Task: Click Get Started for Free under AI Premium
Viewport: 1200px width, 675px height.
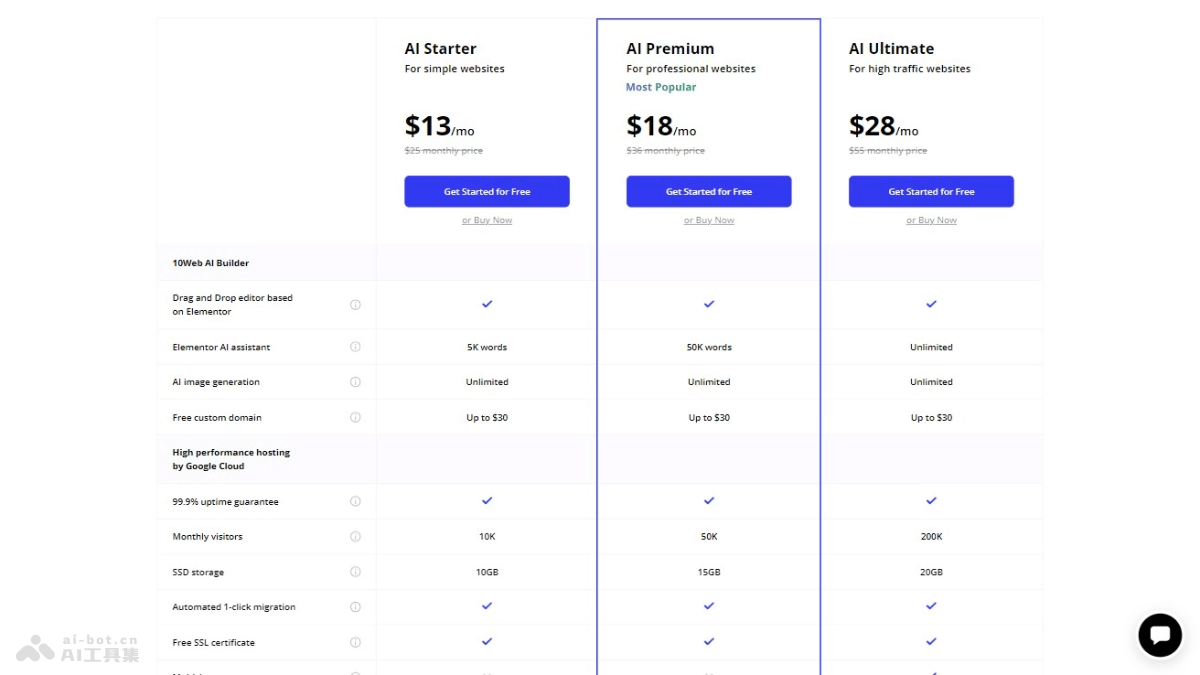Action: pyautogui.click(x=709, y=192)
